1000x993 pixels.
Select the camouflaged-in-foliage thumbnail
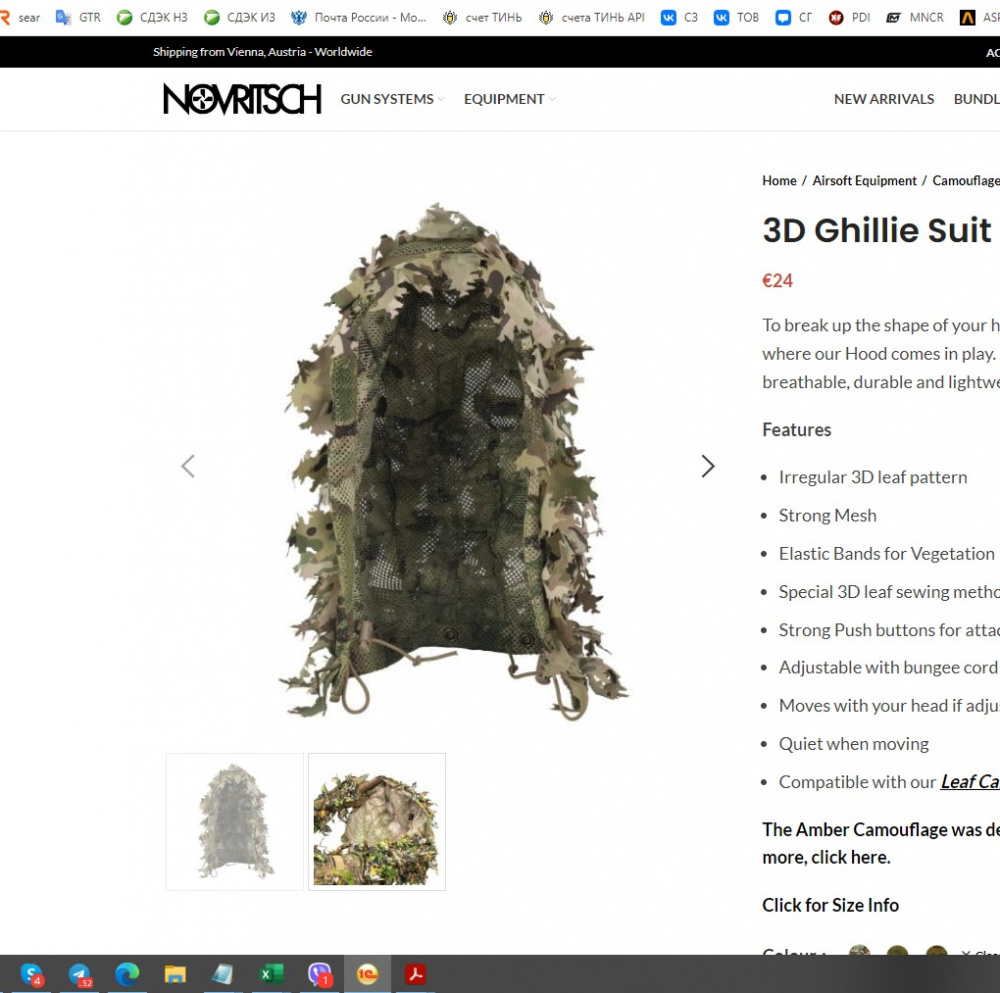[377, 821]
